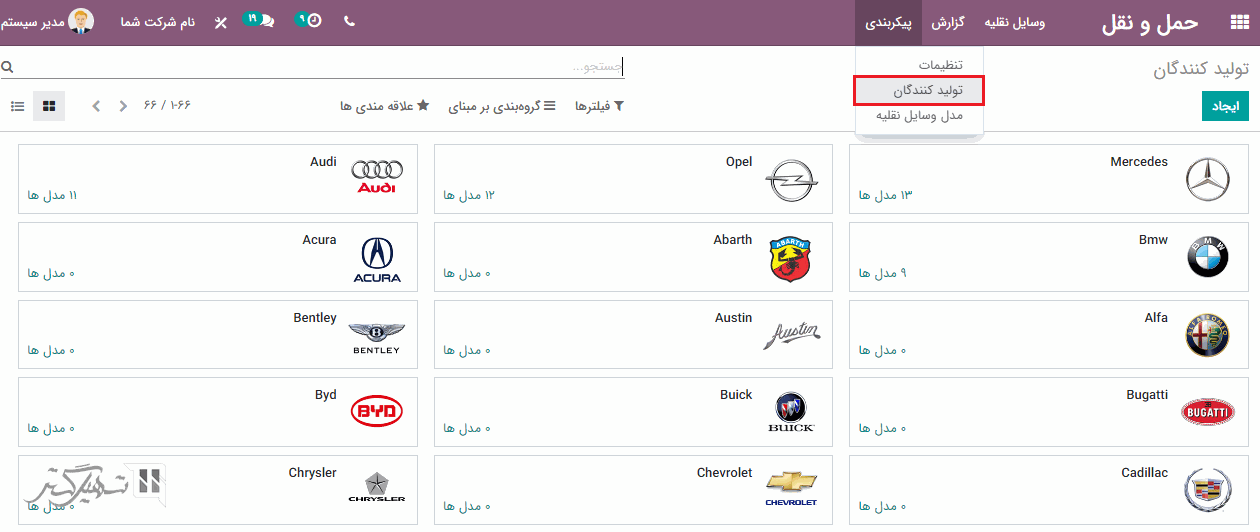Choose مدل وسایل نقلیه menu entry
The height and width of the screenshot is (532, 1260).
(919, 116)
